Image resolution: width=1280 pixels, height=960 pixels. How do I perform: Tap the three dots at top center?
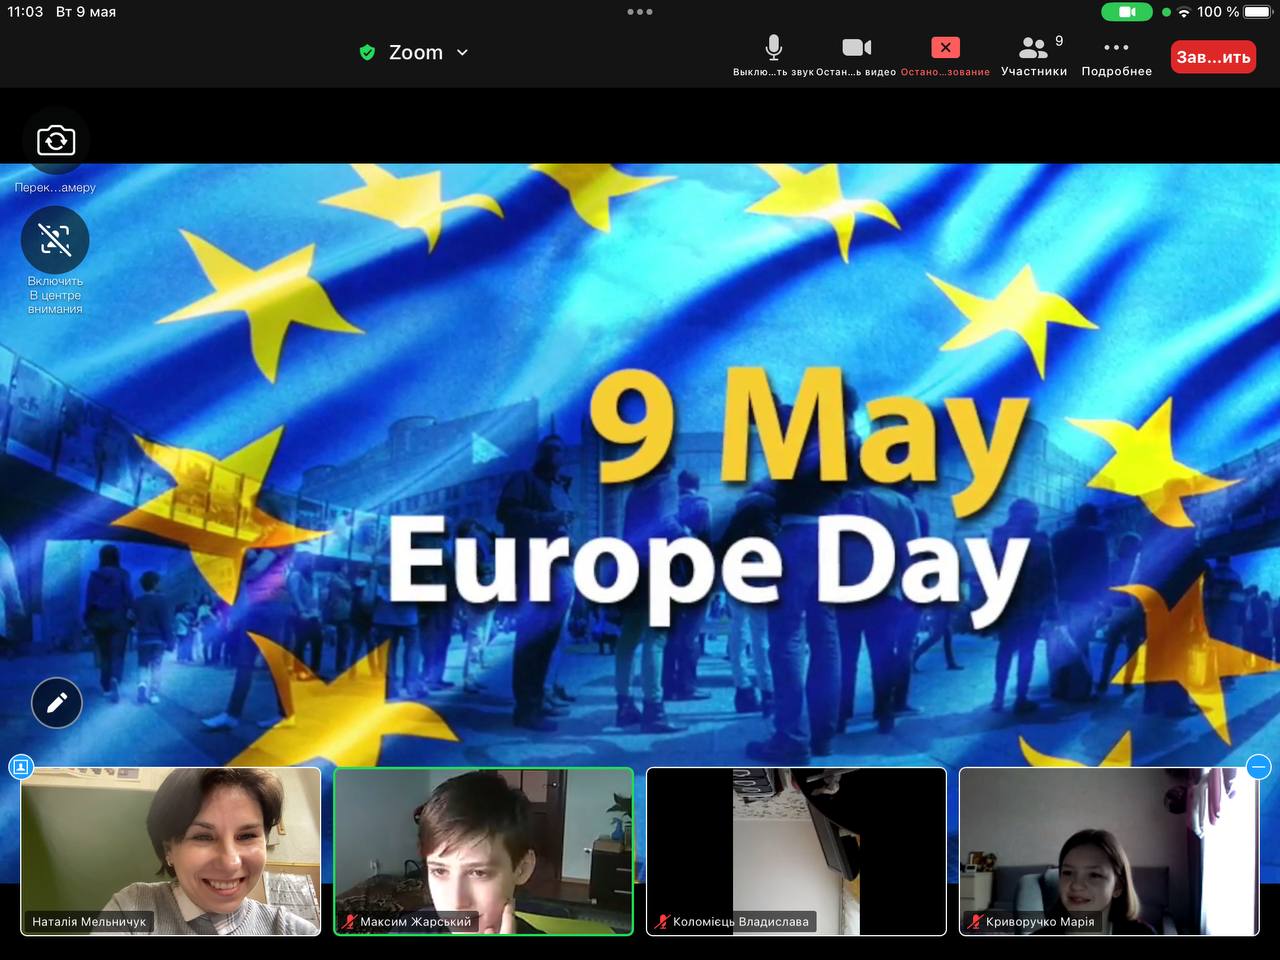(640, 12)
